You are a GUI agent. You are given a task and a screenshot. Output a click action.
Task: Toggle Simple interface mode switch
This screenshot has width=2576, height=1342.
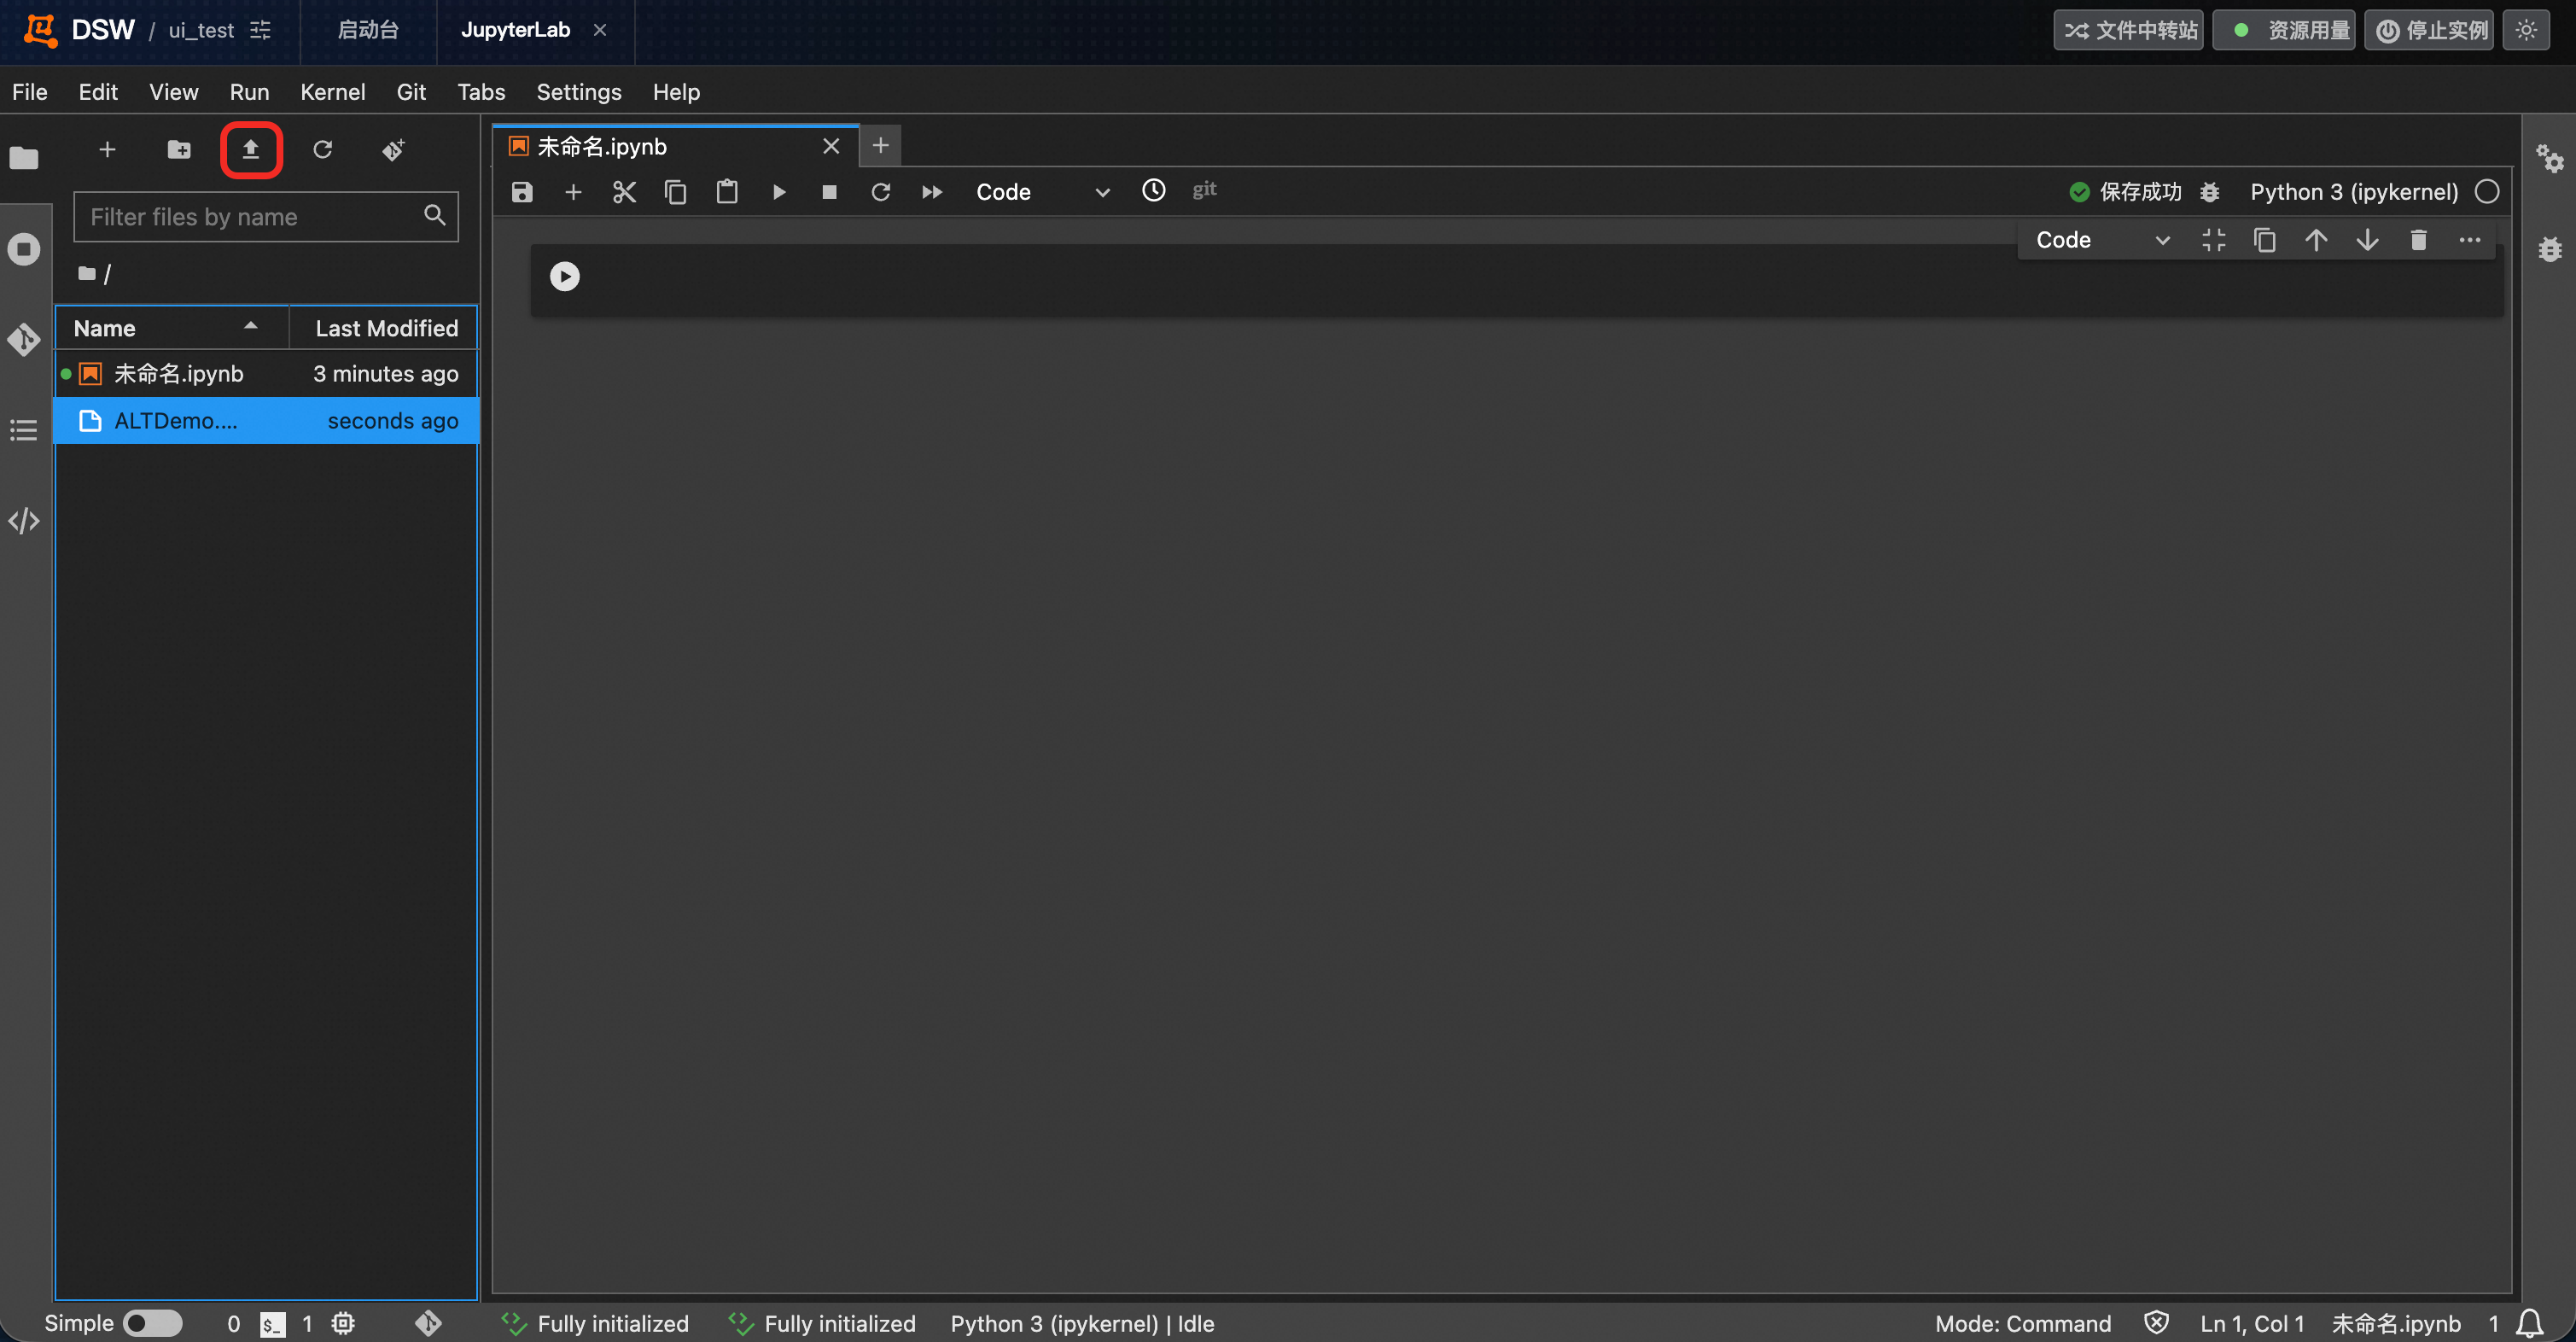[x=153, y=1323]
